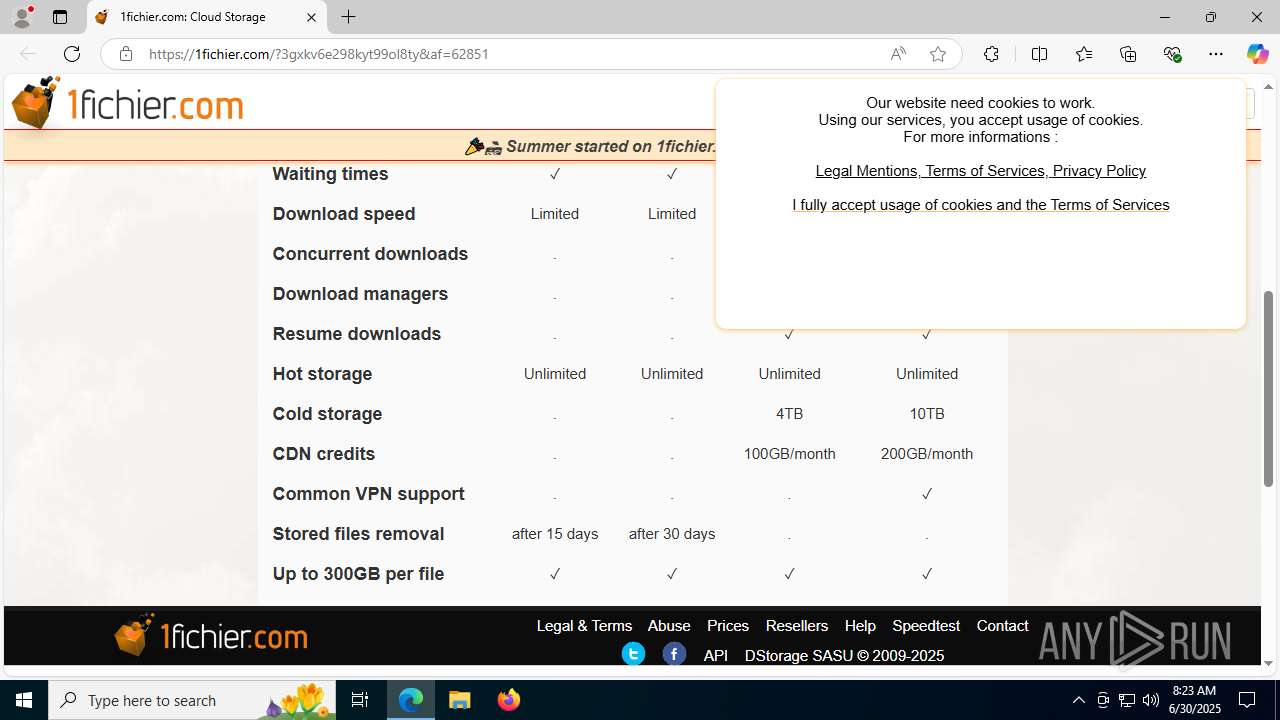Open Read aloud in address bar
This screenshot has width=1280, height=720.
click(898, 54)
